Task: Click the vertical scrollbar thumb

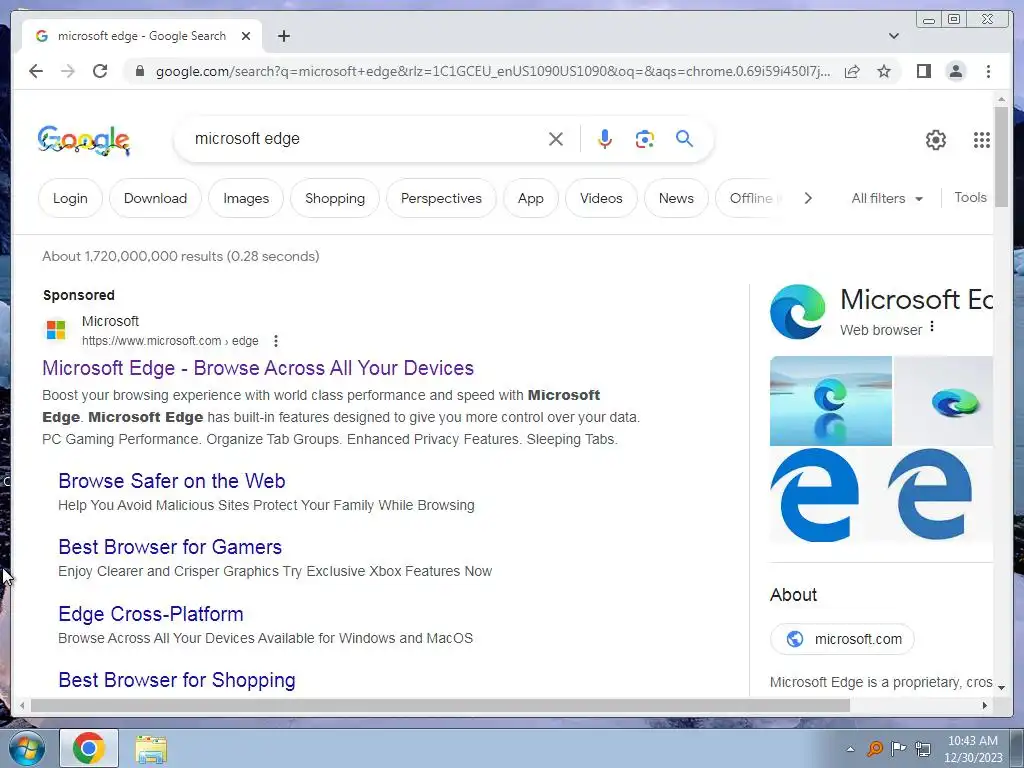Action: click(x=1001, y=157)
